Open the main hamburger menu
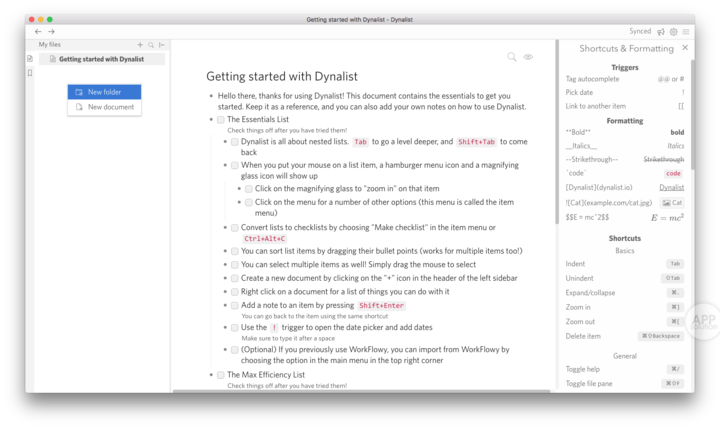The image size is (720, 429). tap(686, 32)
